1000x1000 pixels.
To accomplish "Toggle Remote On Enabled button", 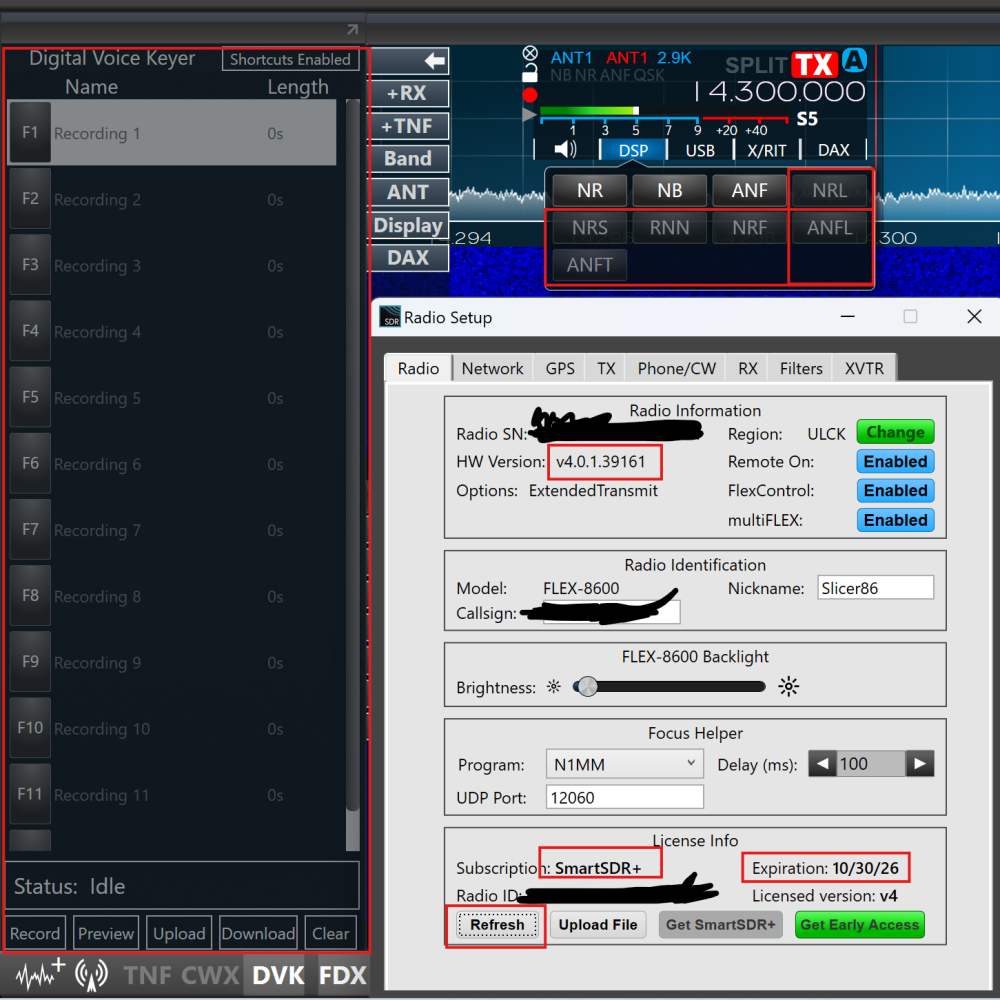I will 895,462.
